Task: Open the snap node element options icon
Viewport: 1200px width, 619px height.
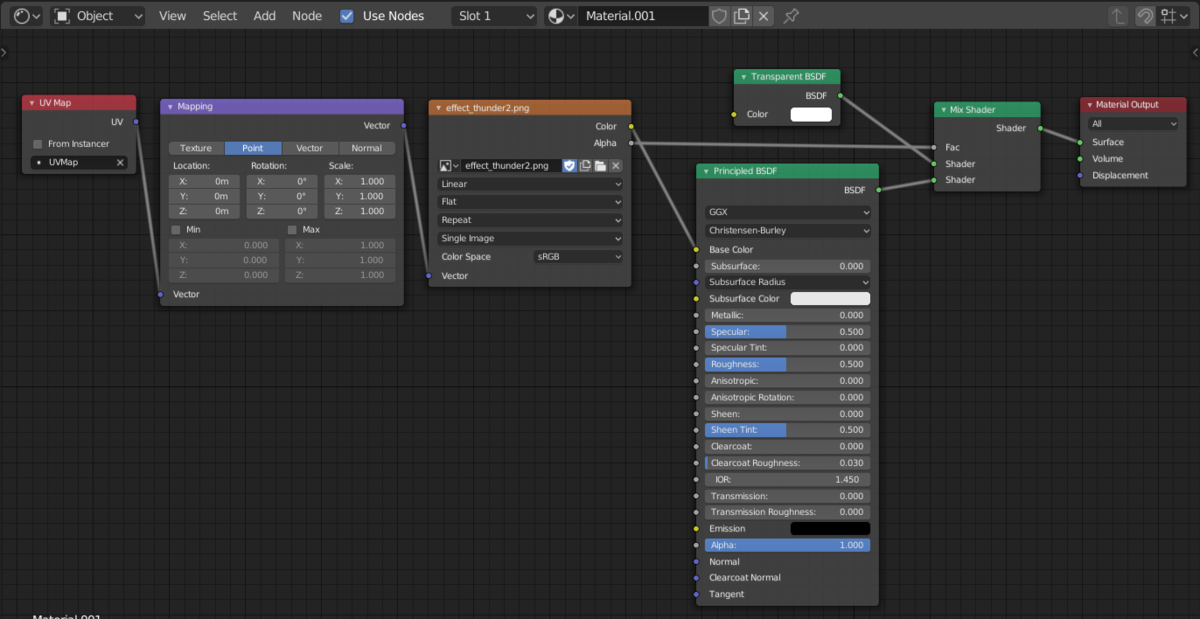Action: pyautogui.click(x=1174, y=16)
